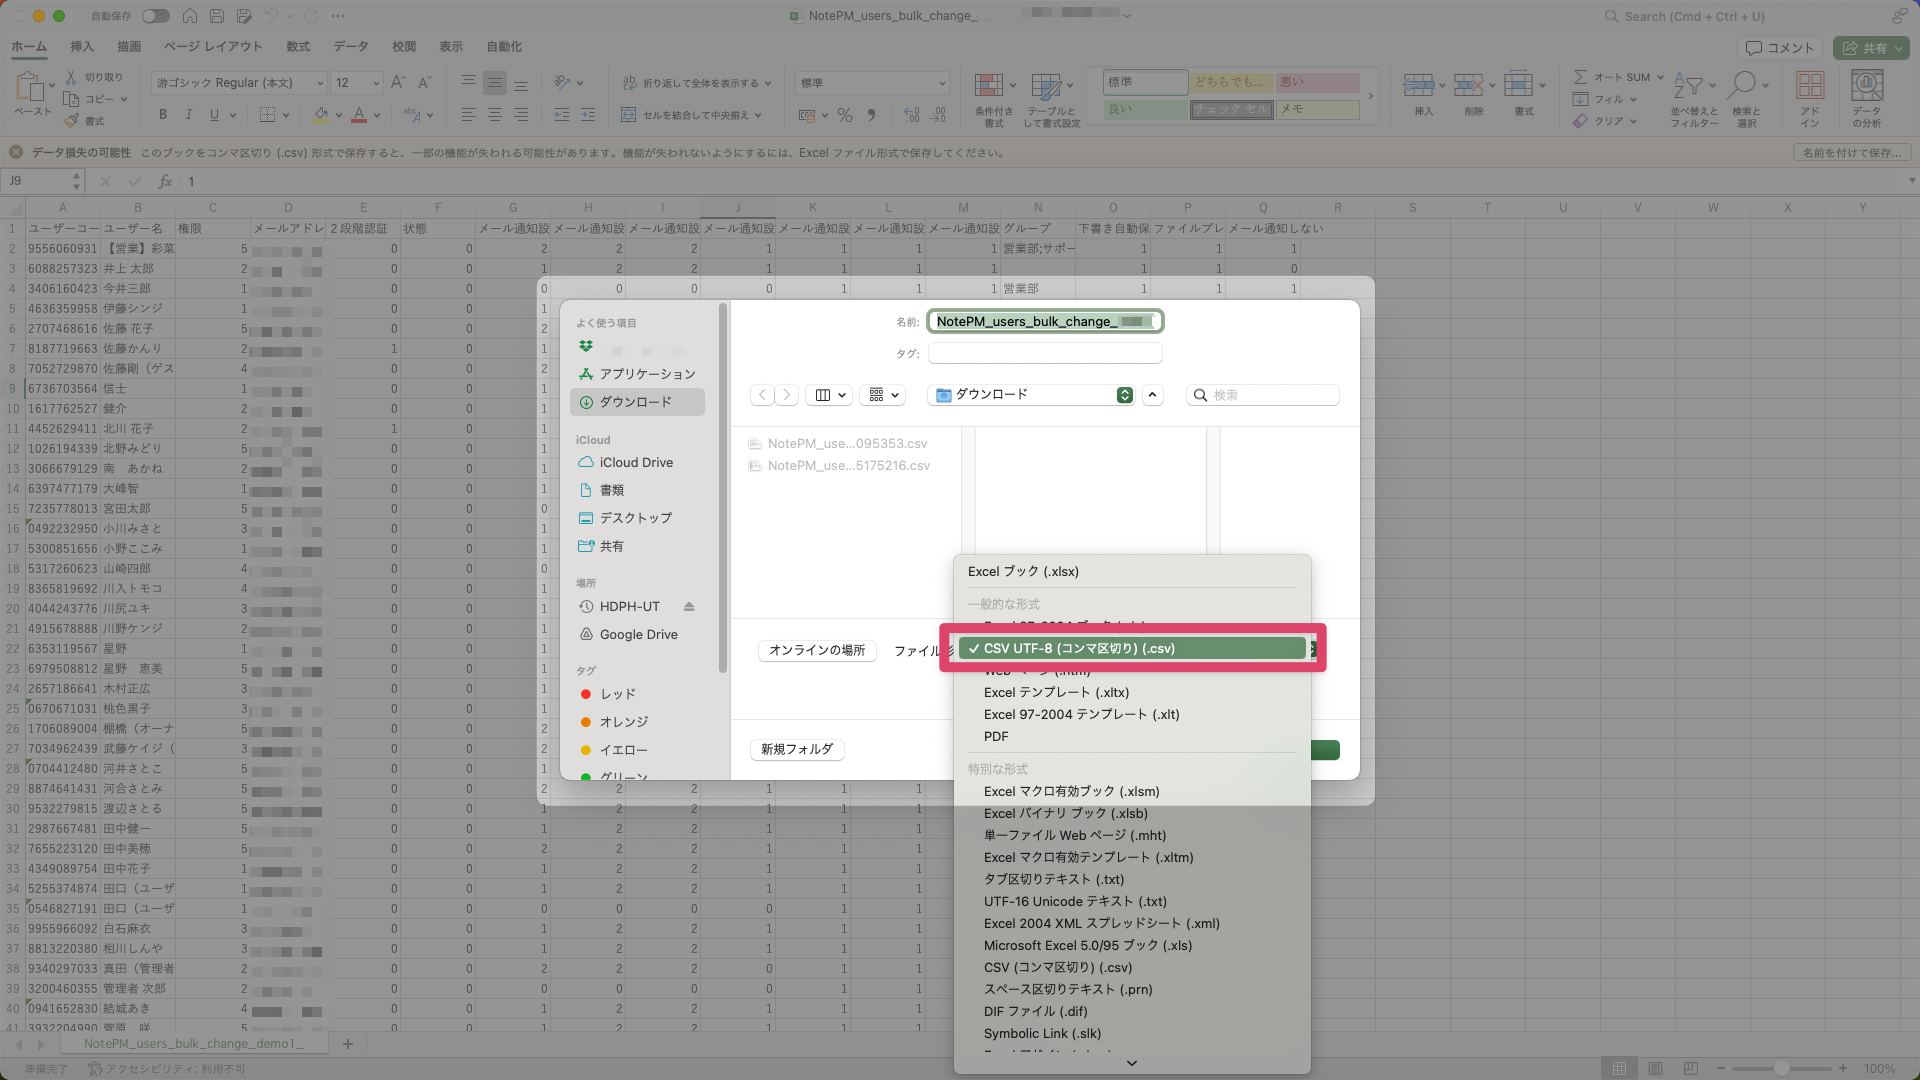
Task: Toggle Underline formatting in ribbon
Action: [214, 115]
